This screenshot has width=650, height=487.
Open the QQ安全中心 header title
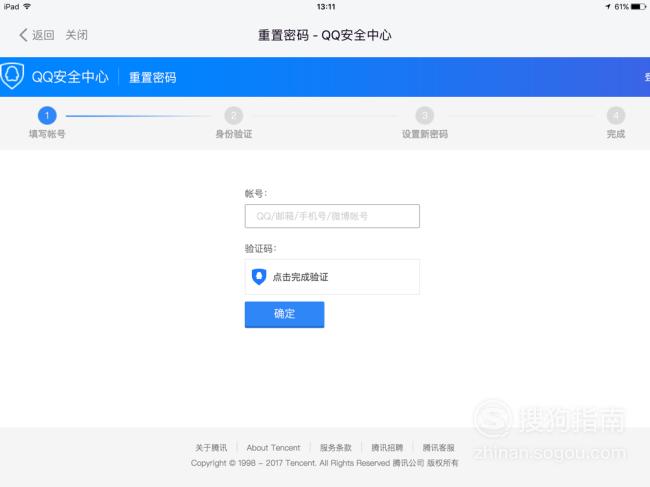[70, 77]
